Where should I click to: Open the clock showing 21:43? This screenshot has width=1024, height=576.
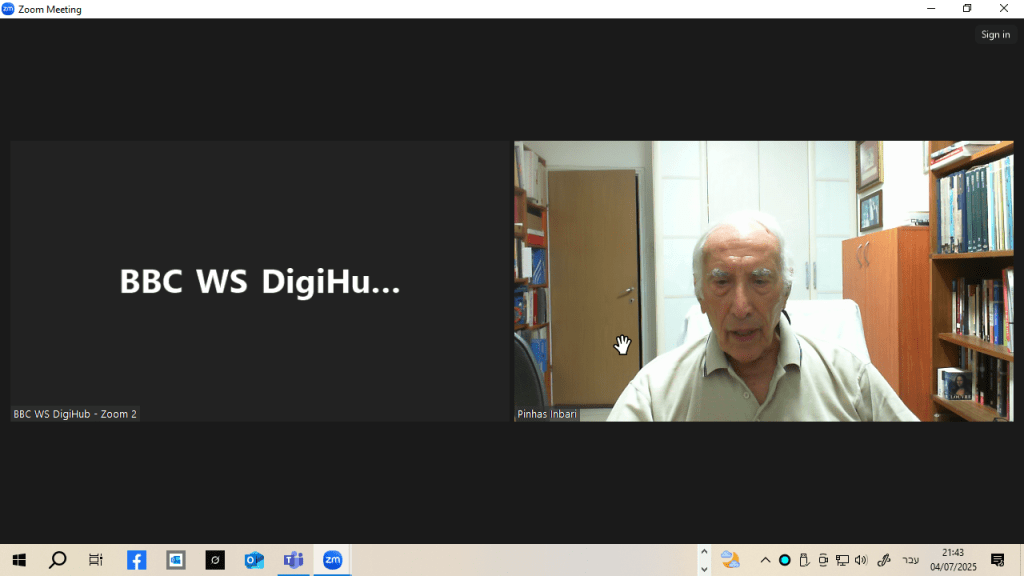[953, 560]
